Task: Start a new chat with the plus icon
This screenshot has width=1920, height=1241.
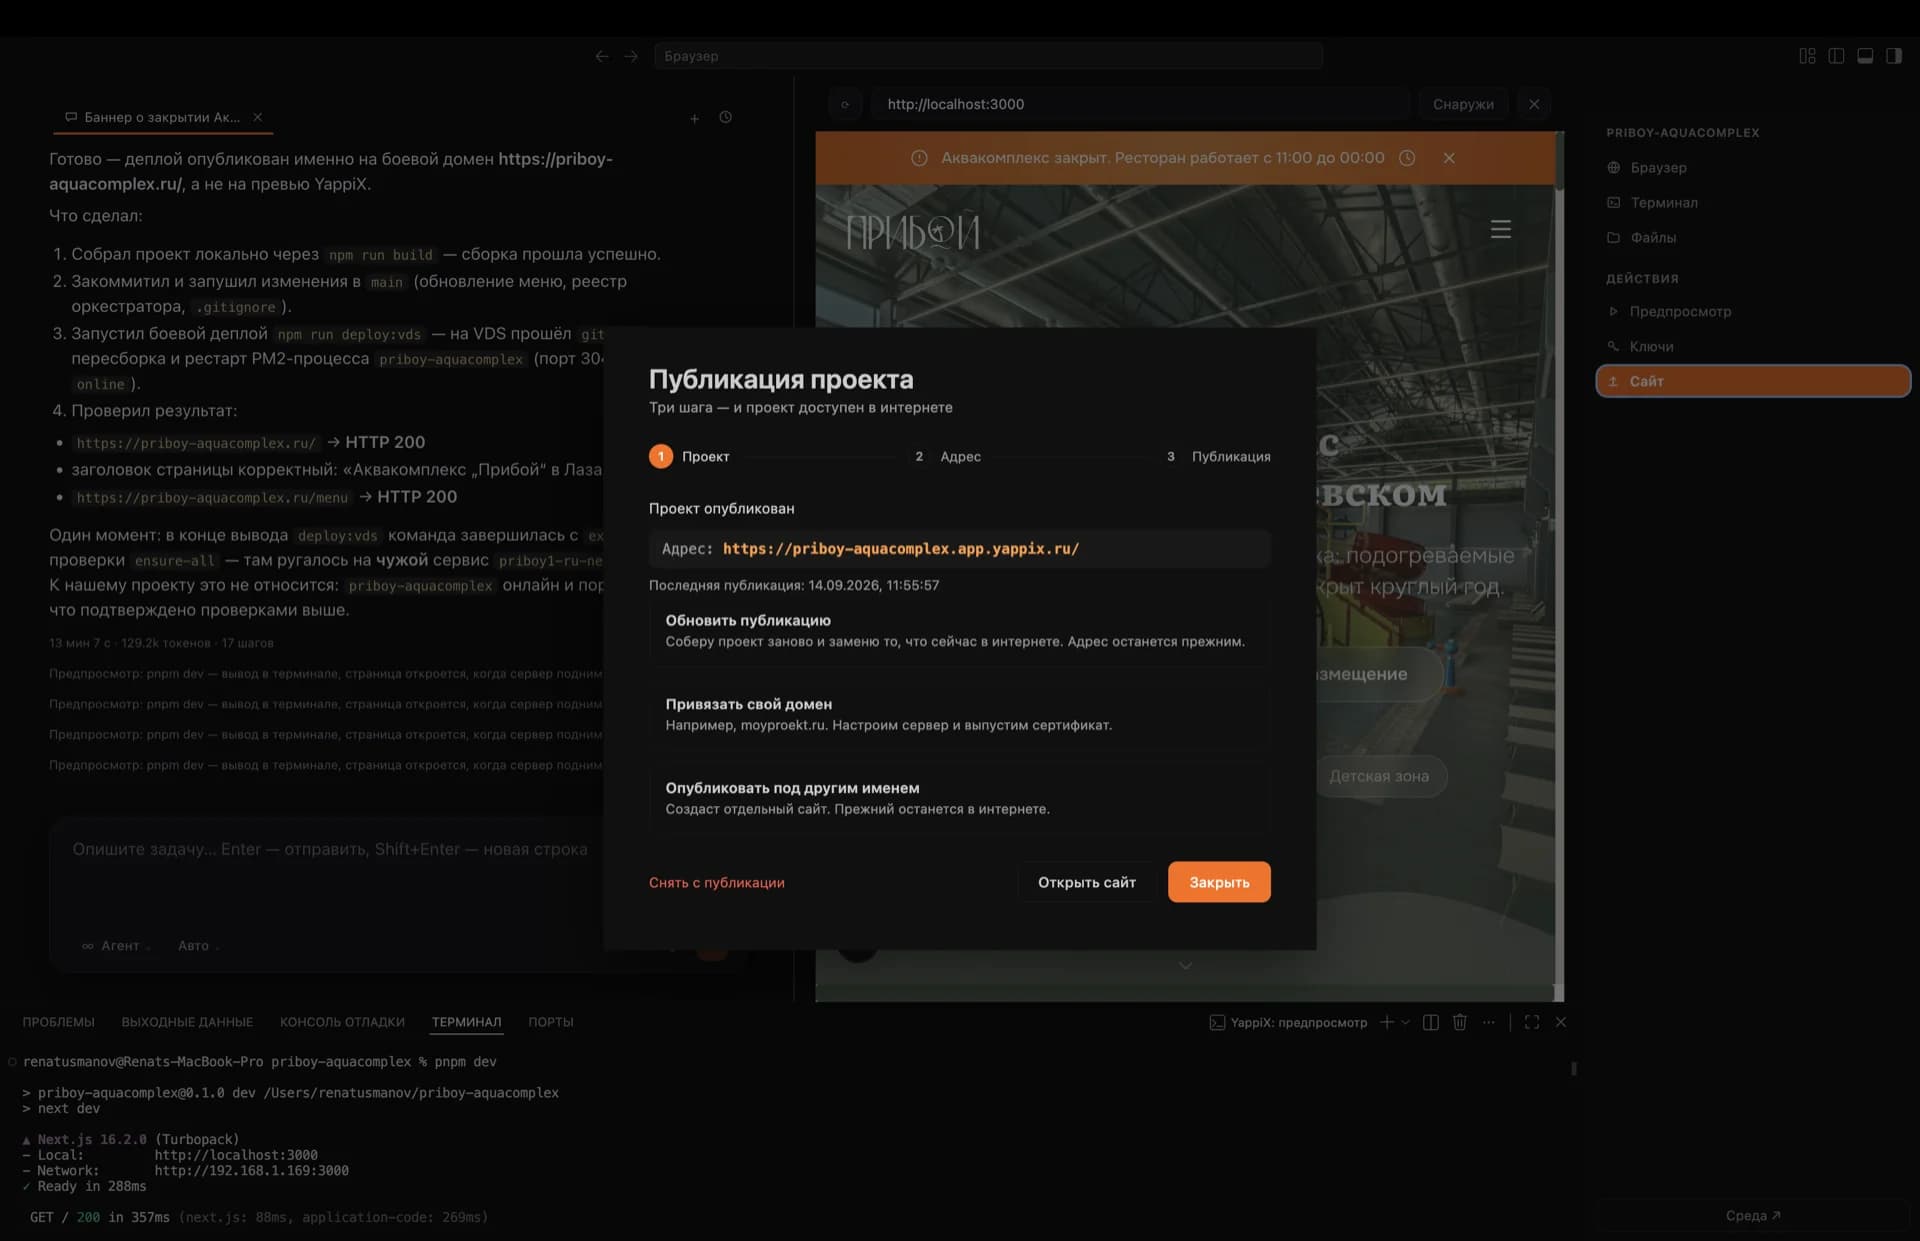Action: coord(694,118)
